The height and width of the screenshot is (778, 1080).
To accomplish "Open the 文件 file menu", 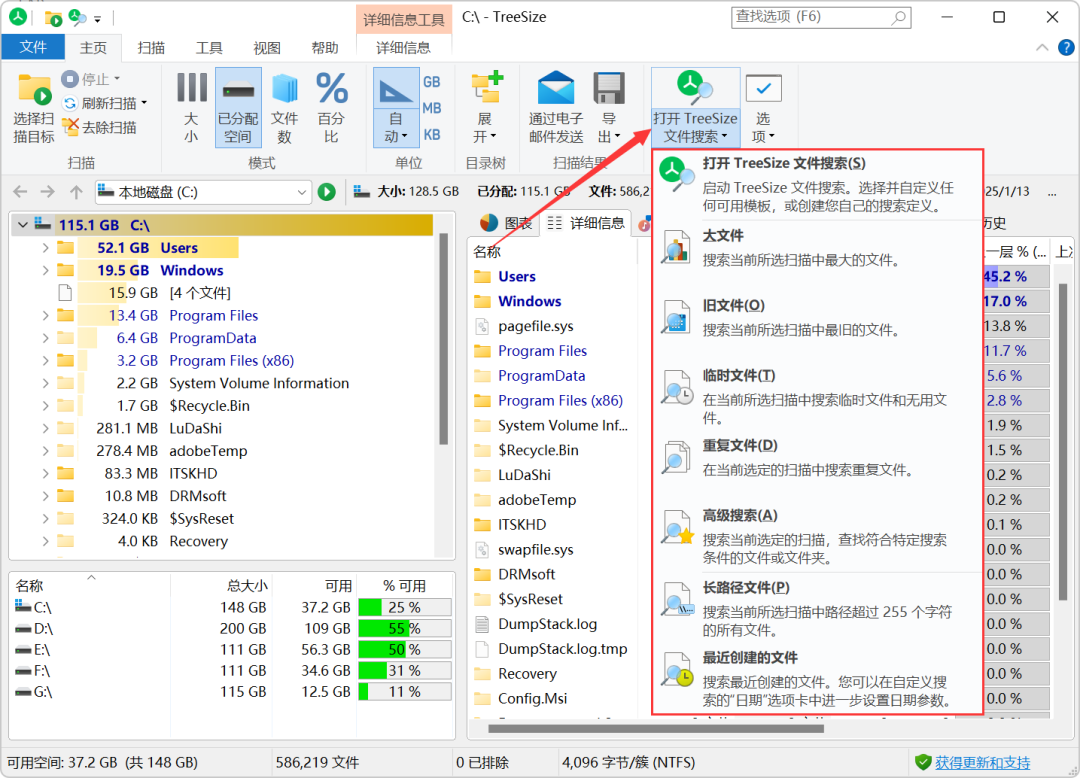I will (x=33, y=47).
